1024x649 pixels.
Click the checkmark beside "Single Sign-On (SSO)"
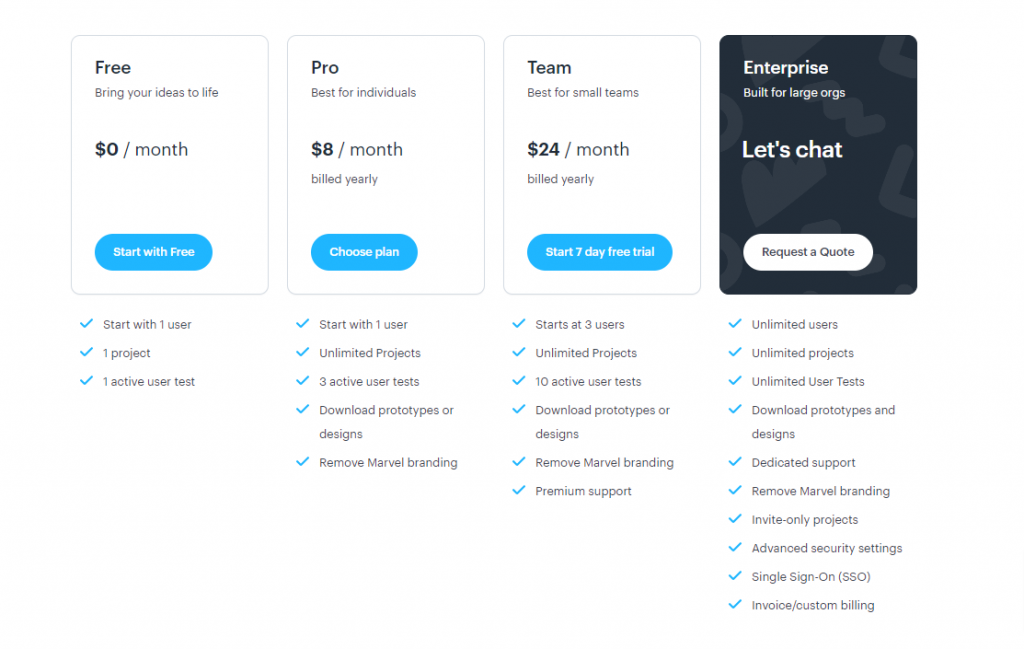pos(734,577)
